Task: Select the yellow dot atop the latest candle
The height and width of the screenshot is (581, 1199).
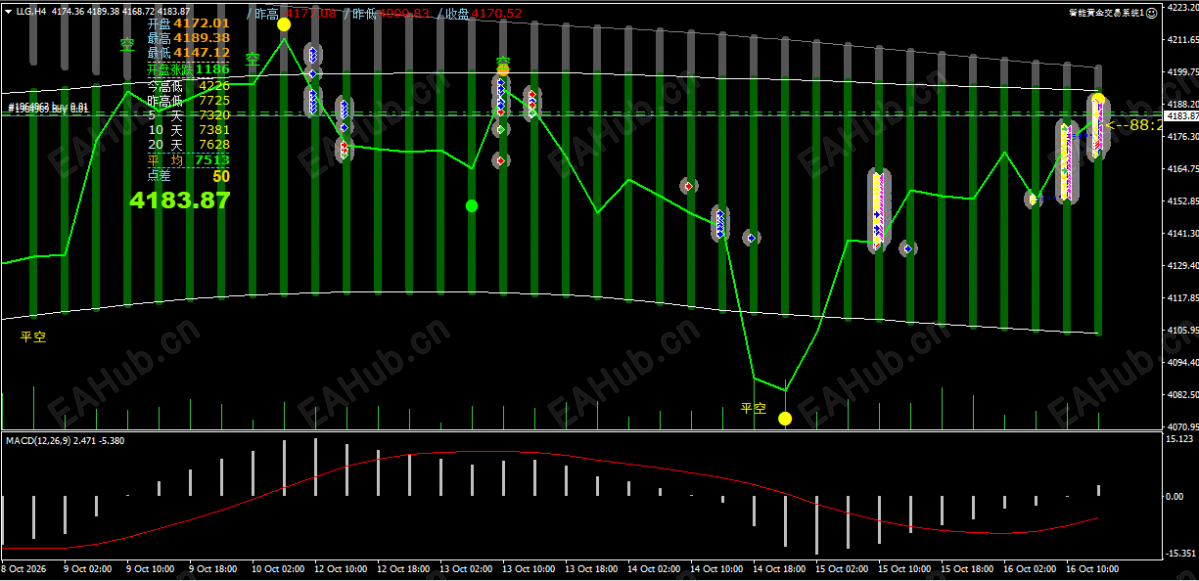Action: click(x=1098, y=99)
